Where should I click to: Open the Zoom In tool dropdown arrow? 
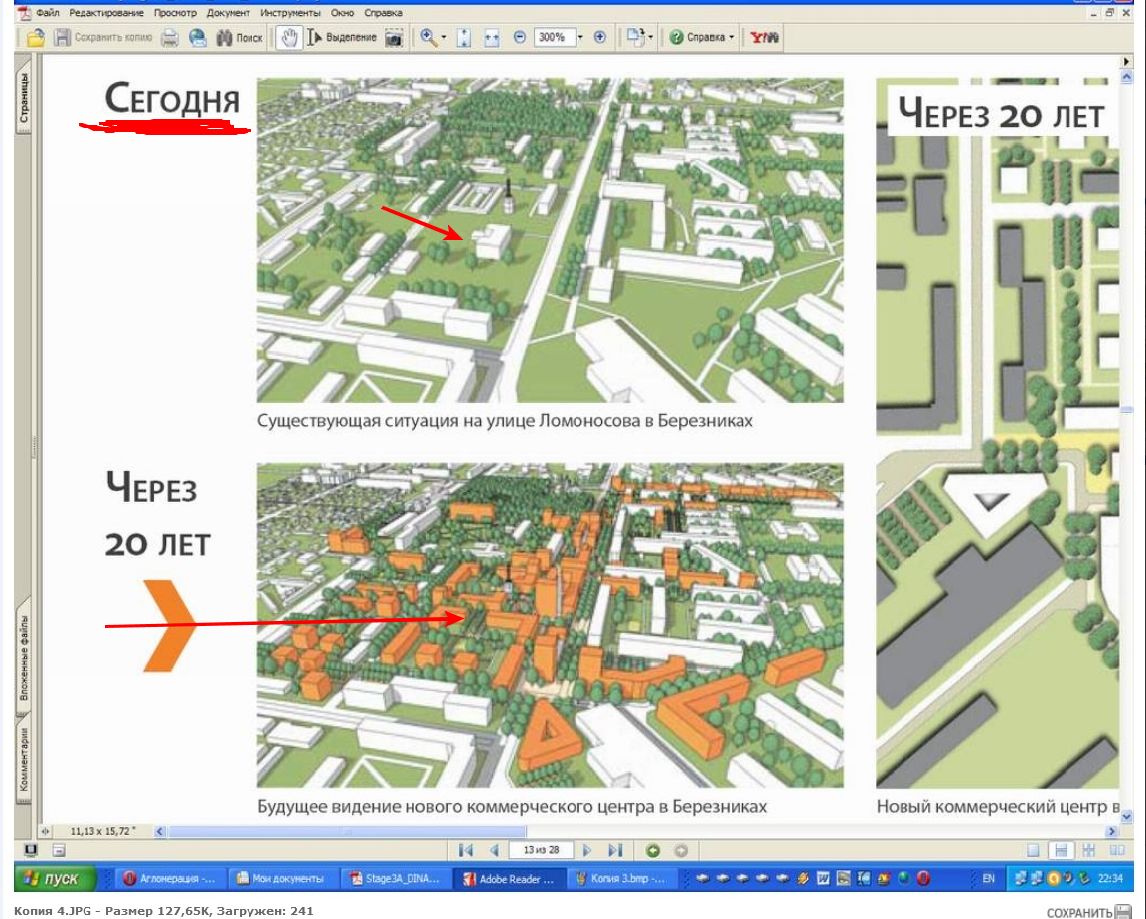[443, 37]
